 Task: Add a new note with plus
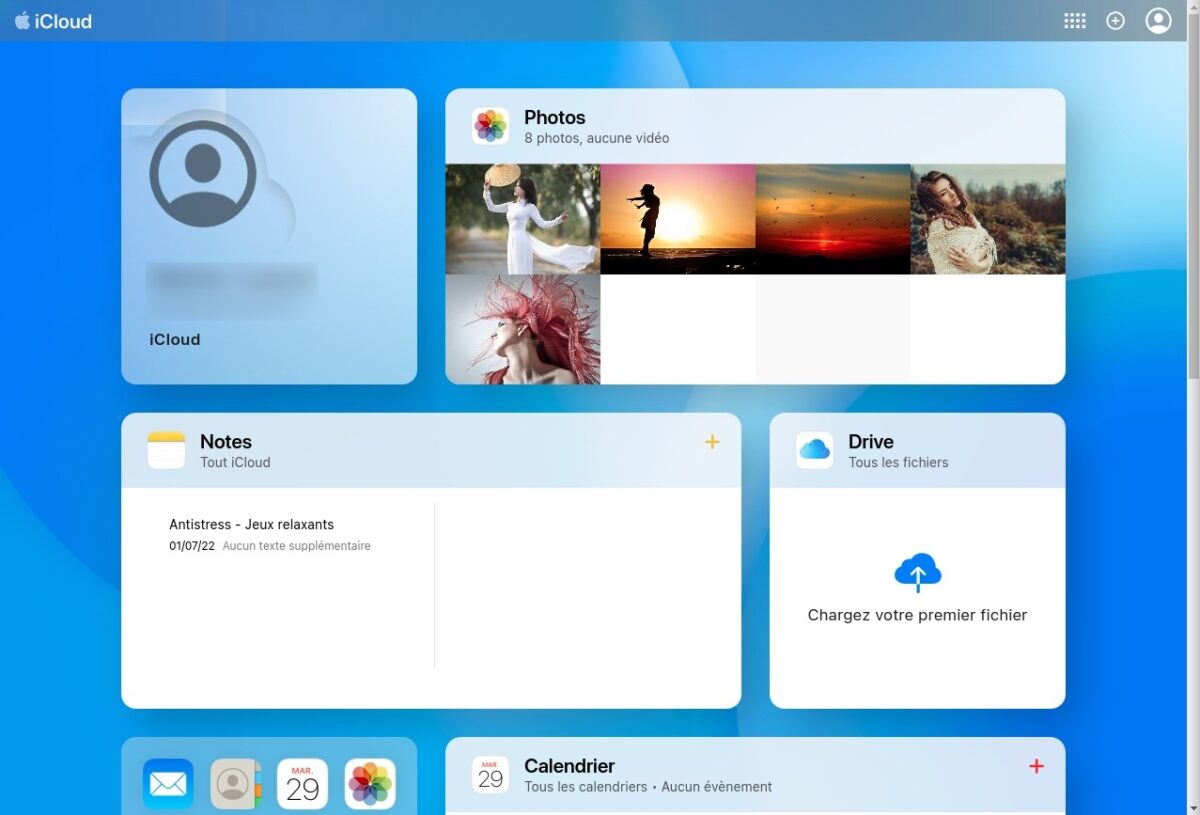pyautogui.click(x=712, y=442)
